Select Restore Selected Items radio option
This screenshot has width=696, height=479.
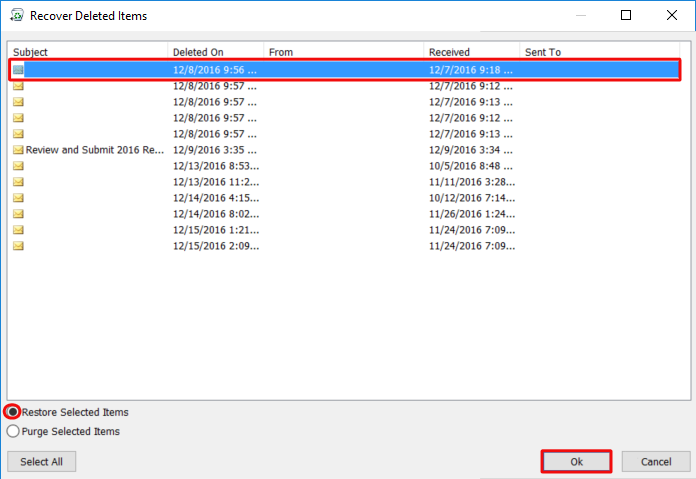click(x=13, y=412)
